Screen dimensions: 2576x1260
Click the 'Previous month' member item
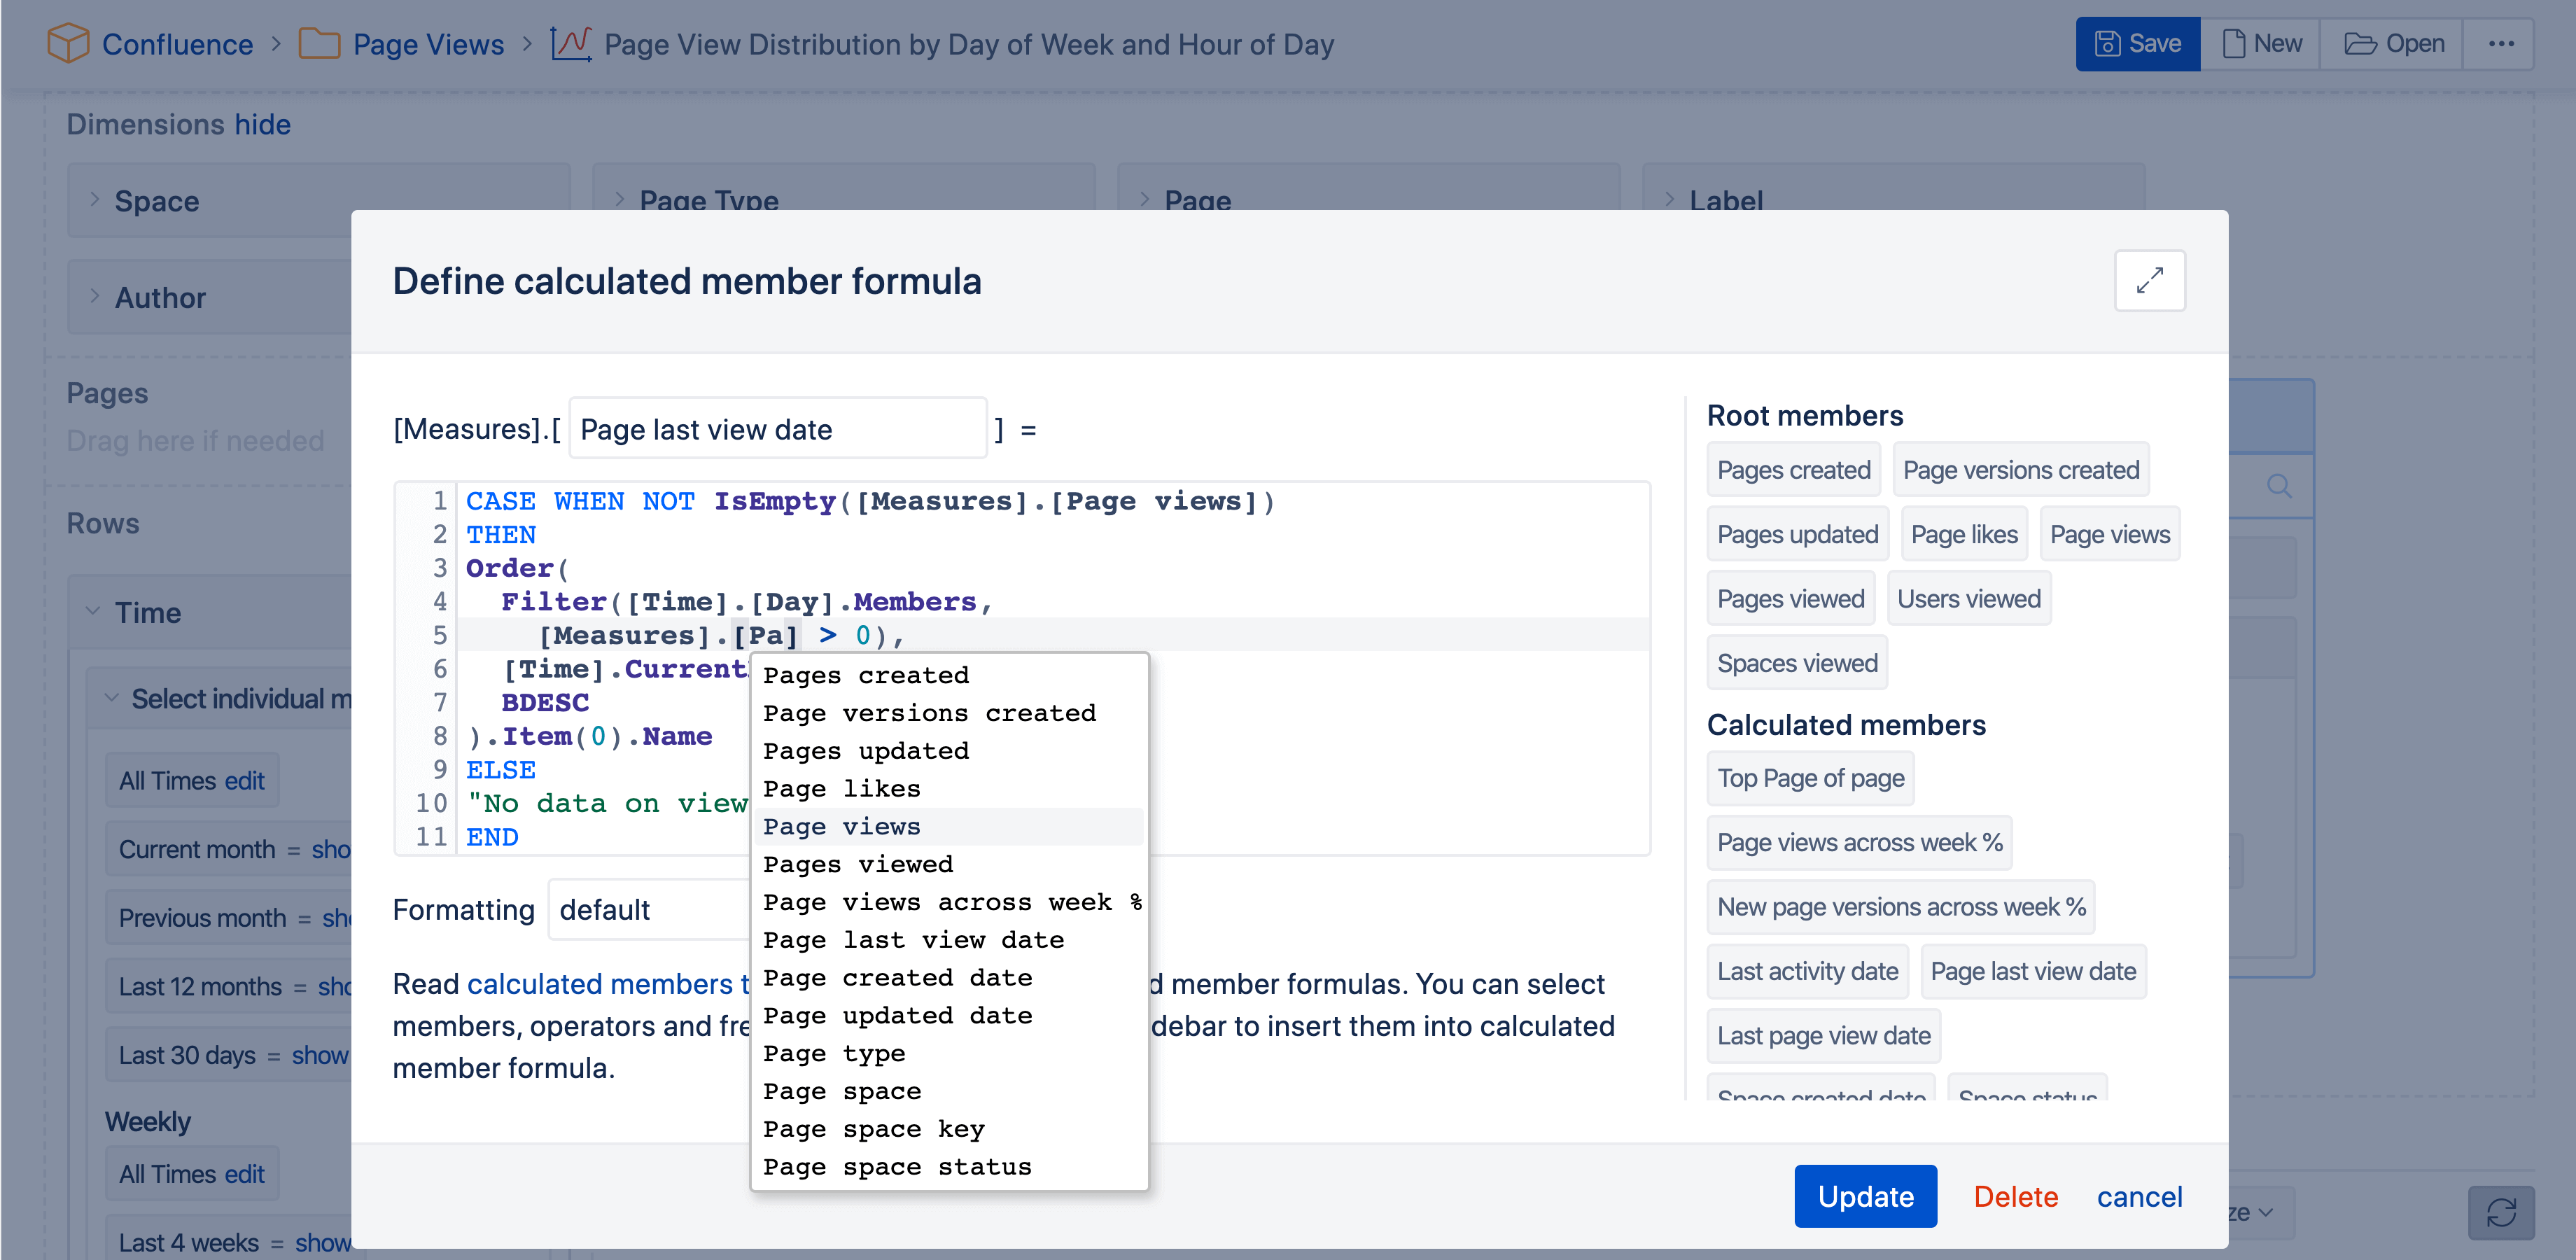(202, 917)
